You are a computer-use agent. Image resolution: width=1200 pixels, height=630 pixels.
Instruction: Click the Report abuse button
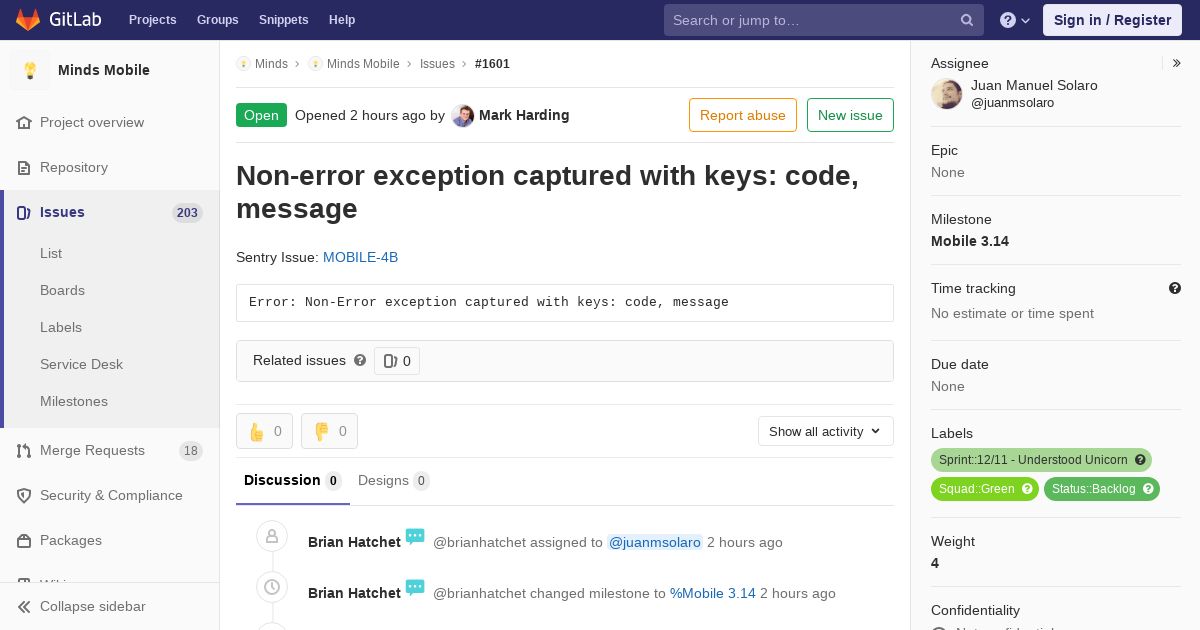743,115
